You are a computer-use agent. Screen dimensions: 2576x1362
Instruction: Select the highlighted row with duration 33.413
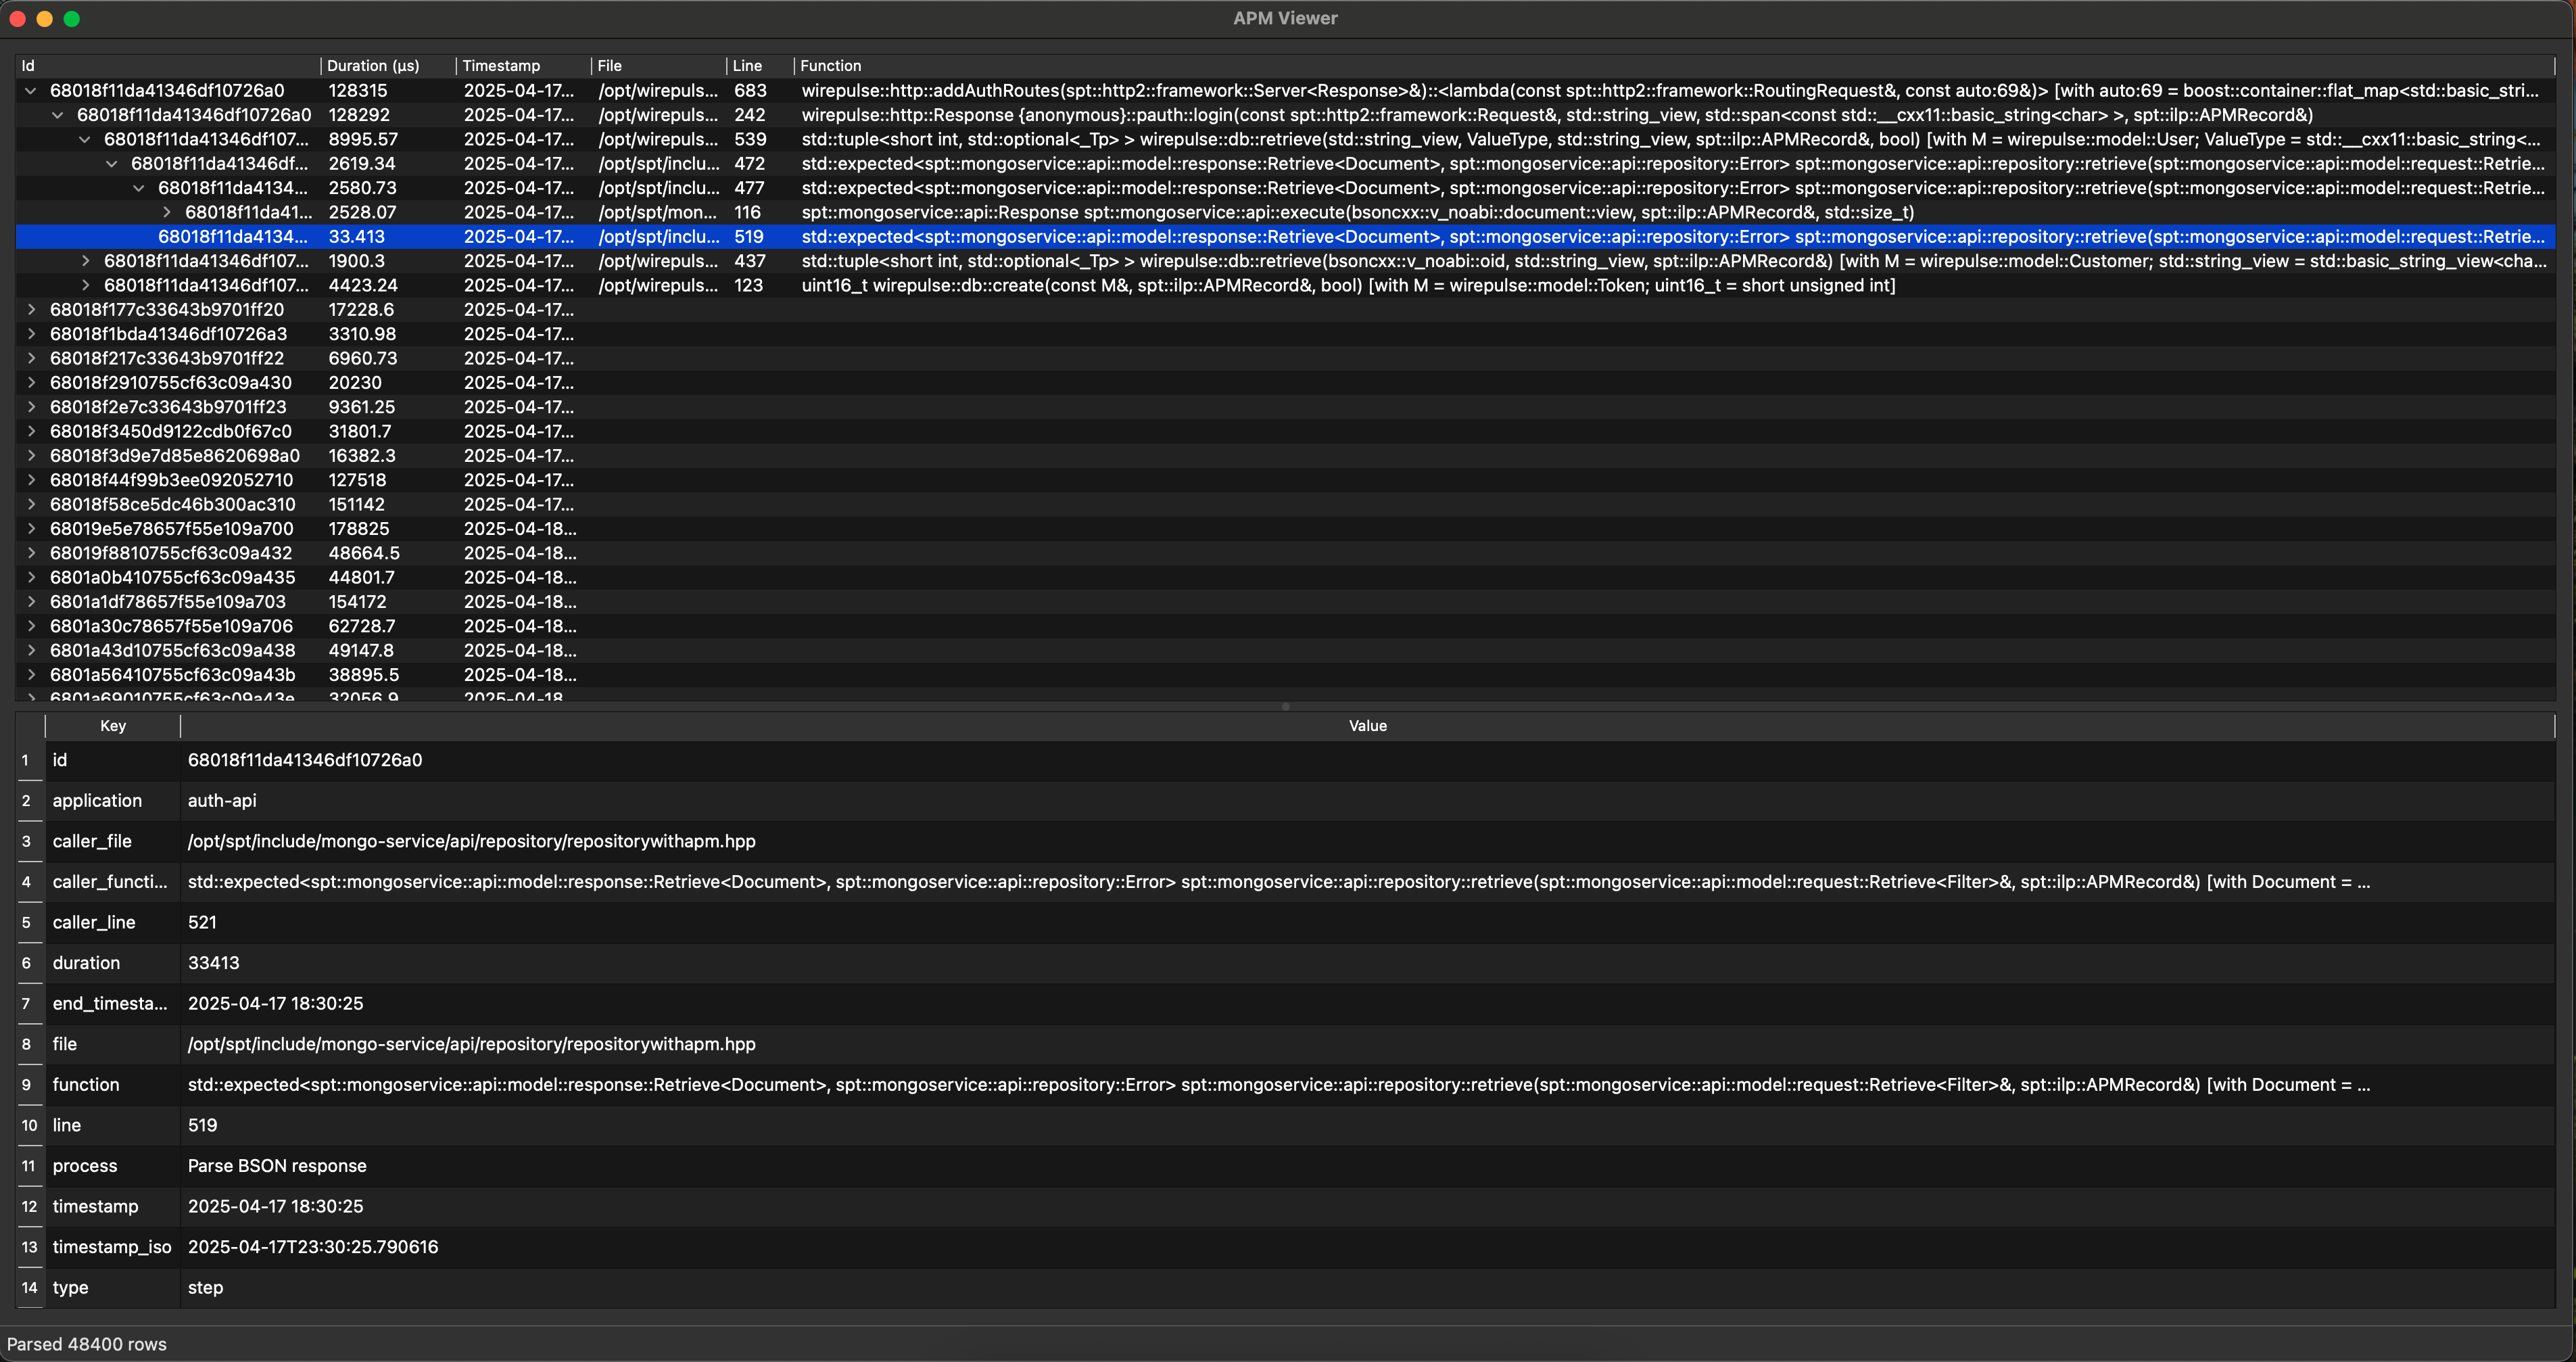pos(1285,237)
